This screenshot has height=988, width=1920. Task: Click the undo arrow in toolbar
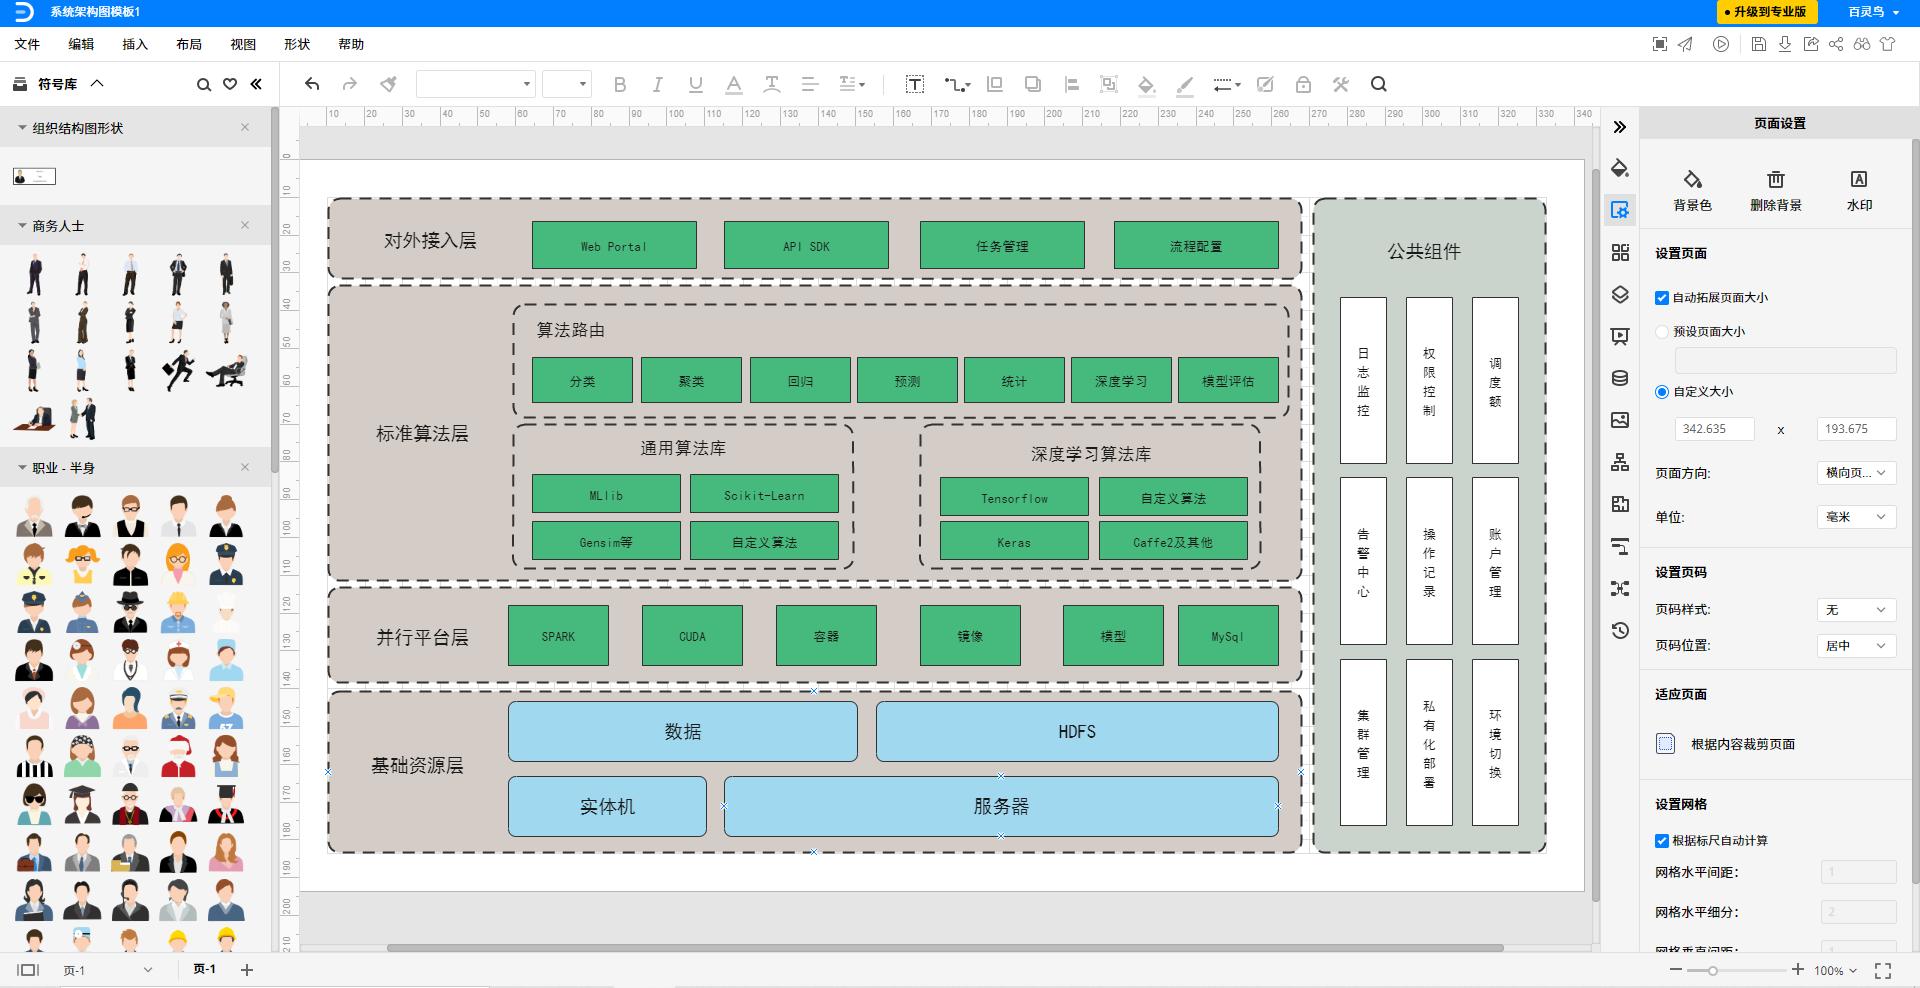(312, 84)
